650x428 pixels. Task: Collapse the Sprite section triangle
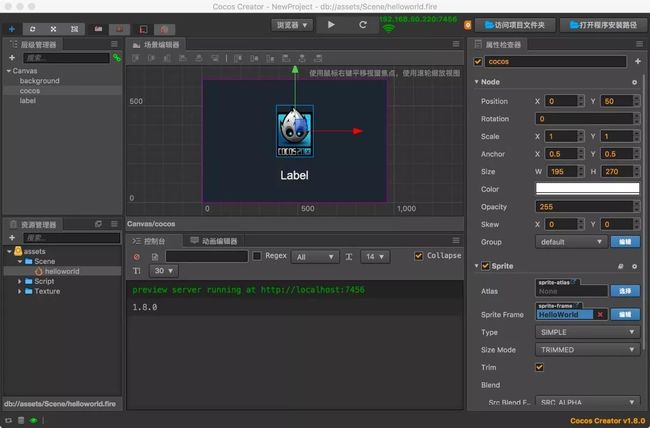point(476,266)
